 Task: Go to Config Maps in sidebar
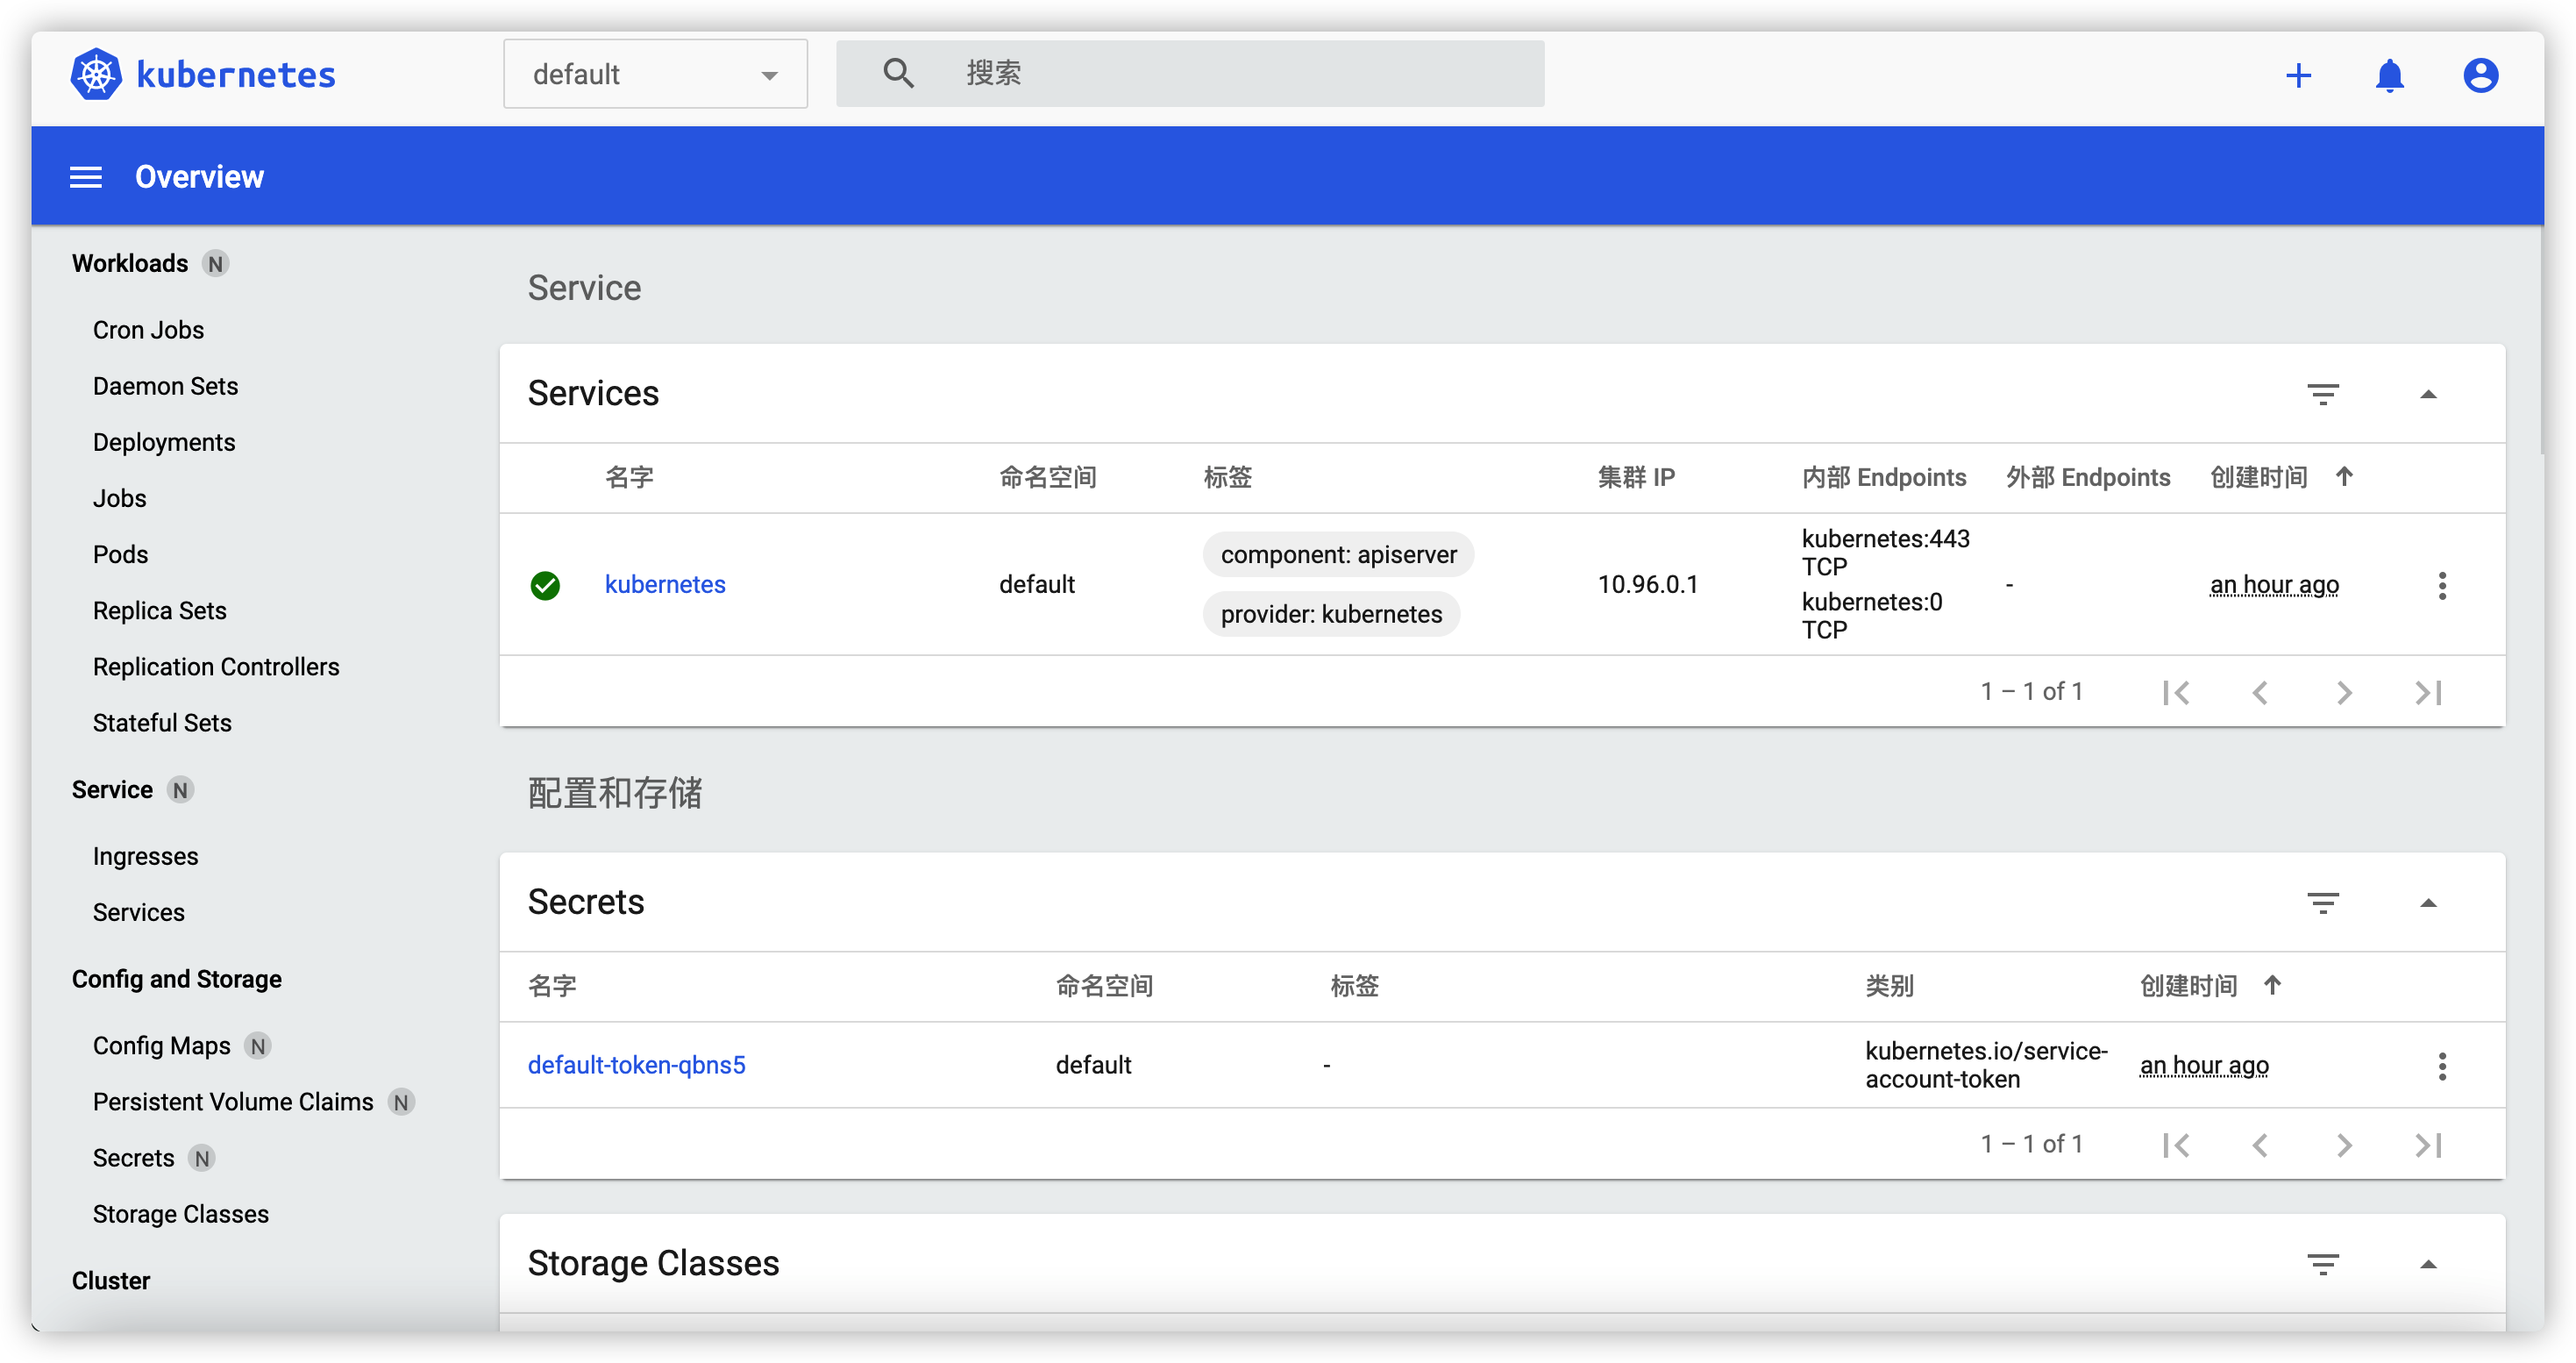coord(161,1045)
